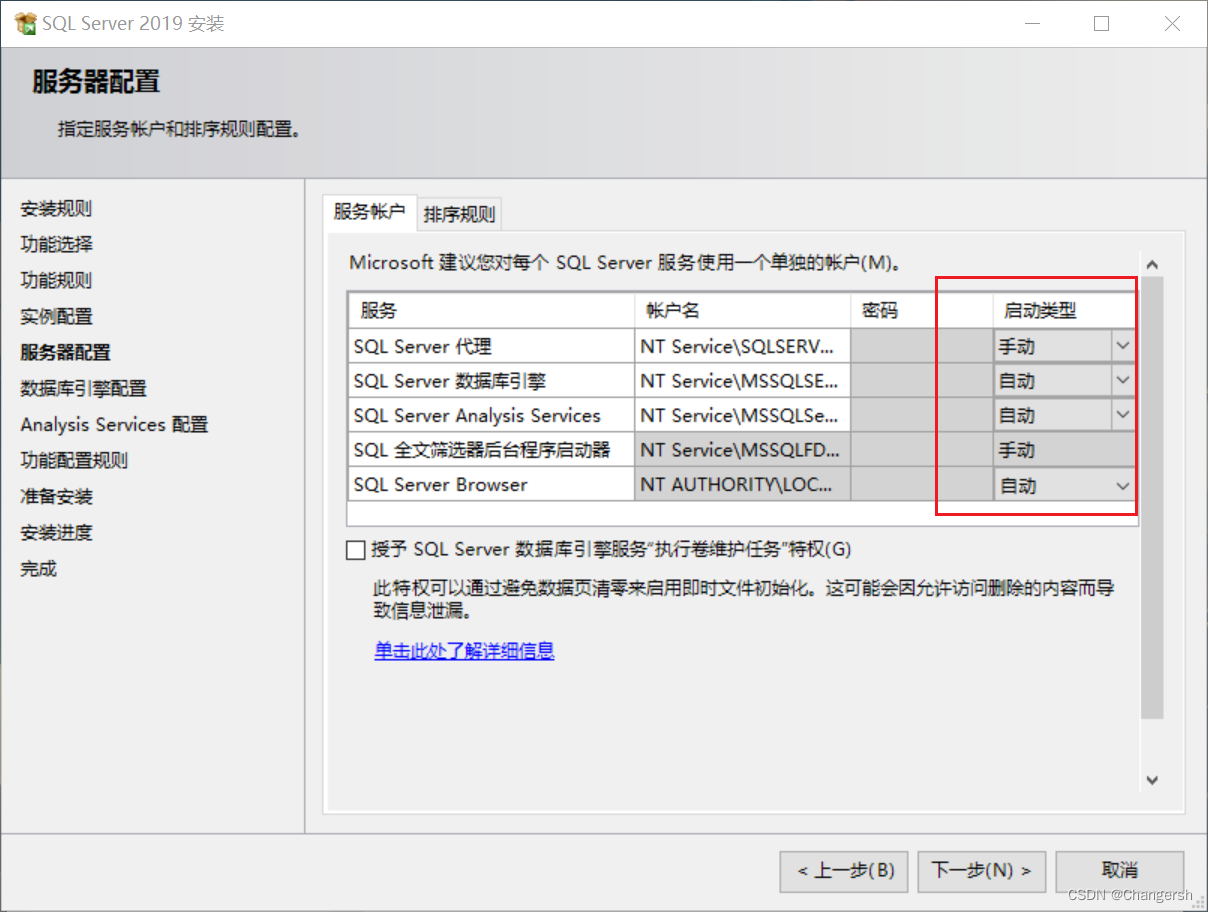Click the password cell for SQL Server 代理

click(921, 346)
